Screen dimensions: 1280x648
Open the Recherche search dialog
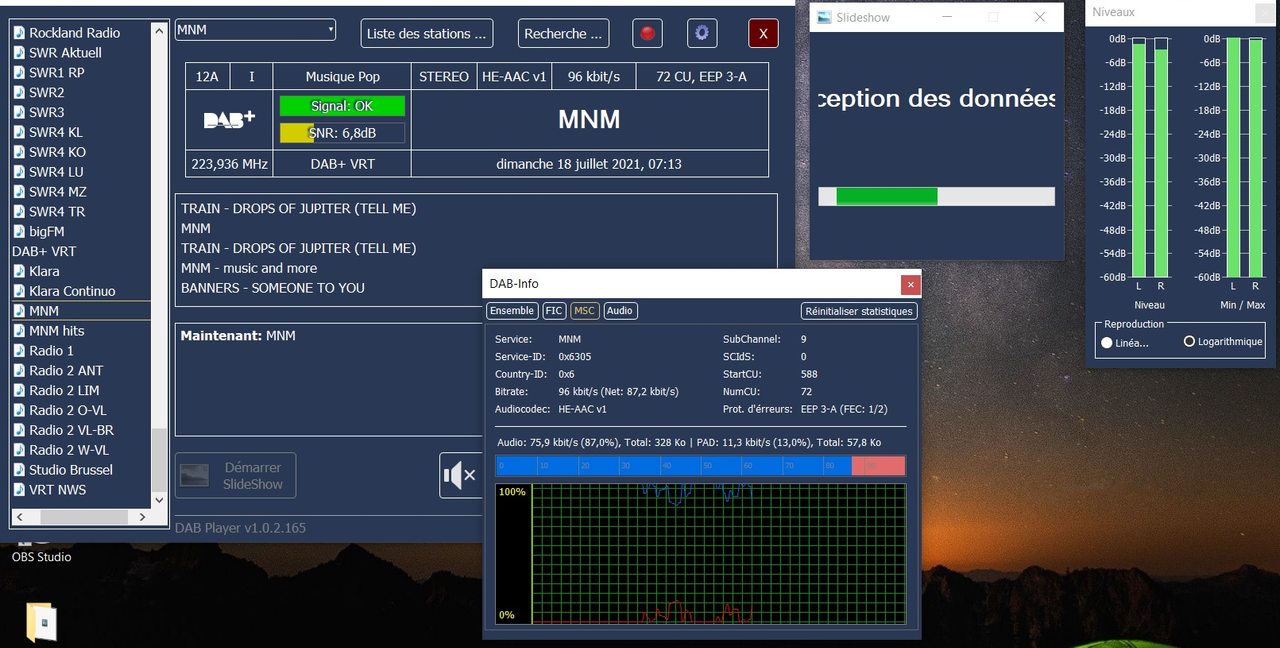pyautogui.click(x=564, y=33)
